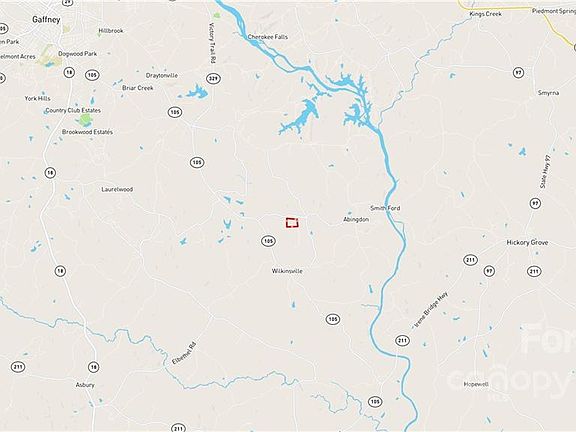This screenshot has width=576, height=432.
Task: Click the route 97 shield near Smyrna
Action: 518,72
